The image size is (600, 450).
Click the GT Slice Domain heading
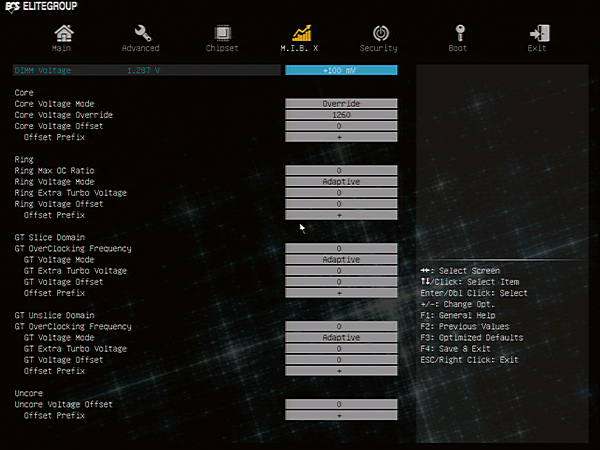click(50, 237)
